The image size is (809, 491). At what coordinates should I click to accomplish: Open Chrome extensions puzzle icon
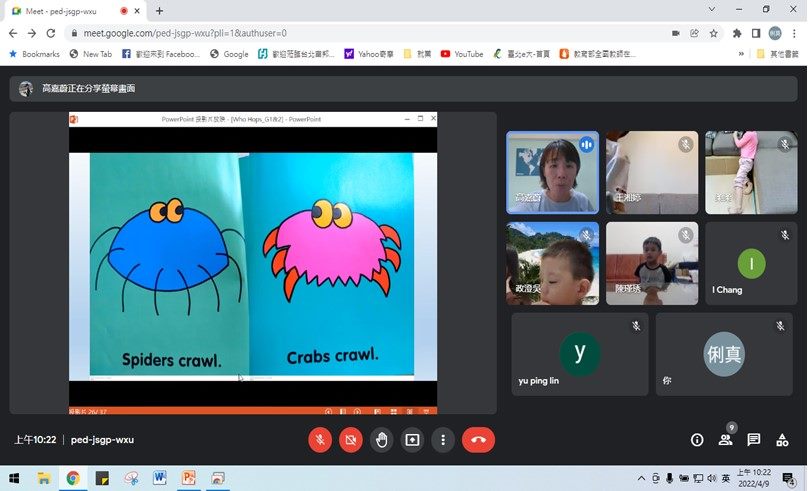[737, 32]
